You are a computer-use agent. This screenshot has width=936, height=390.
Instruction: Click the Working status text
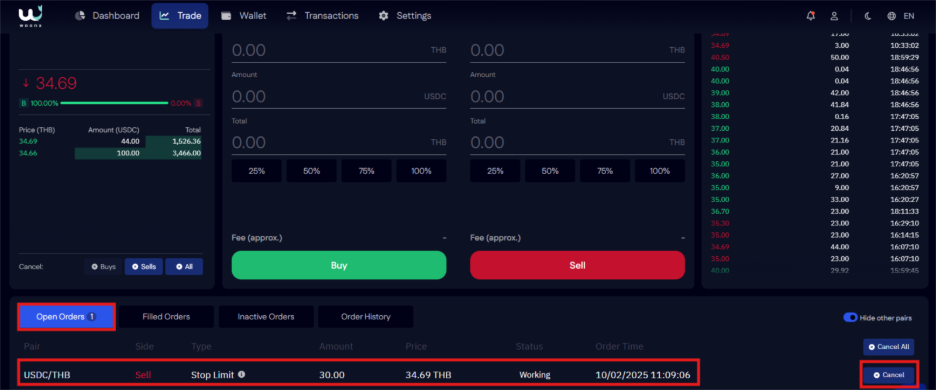(x=534, y=375)
